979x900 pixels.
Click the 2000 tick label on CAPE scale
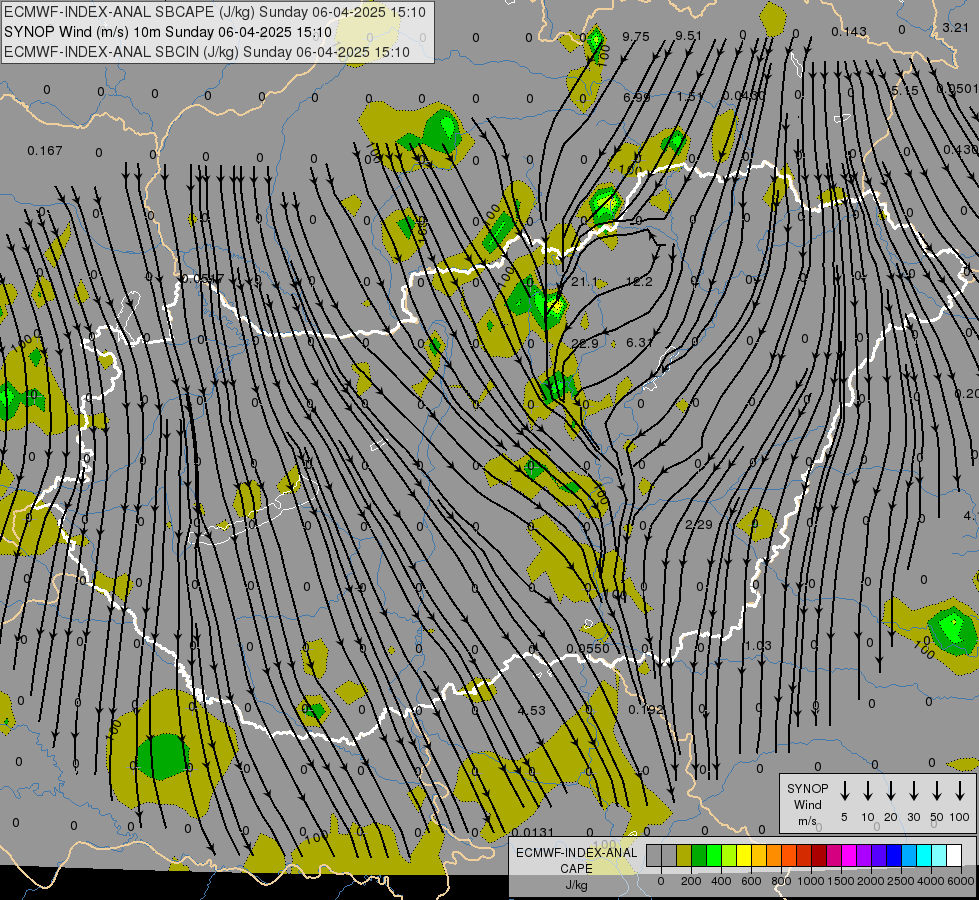[871, 881]
